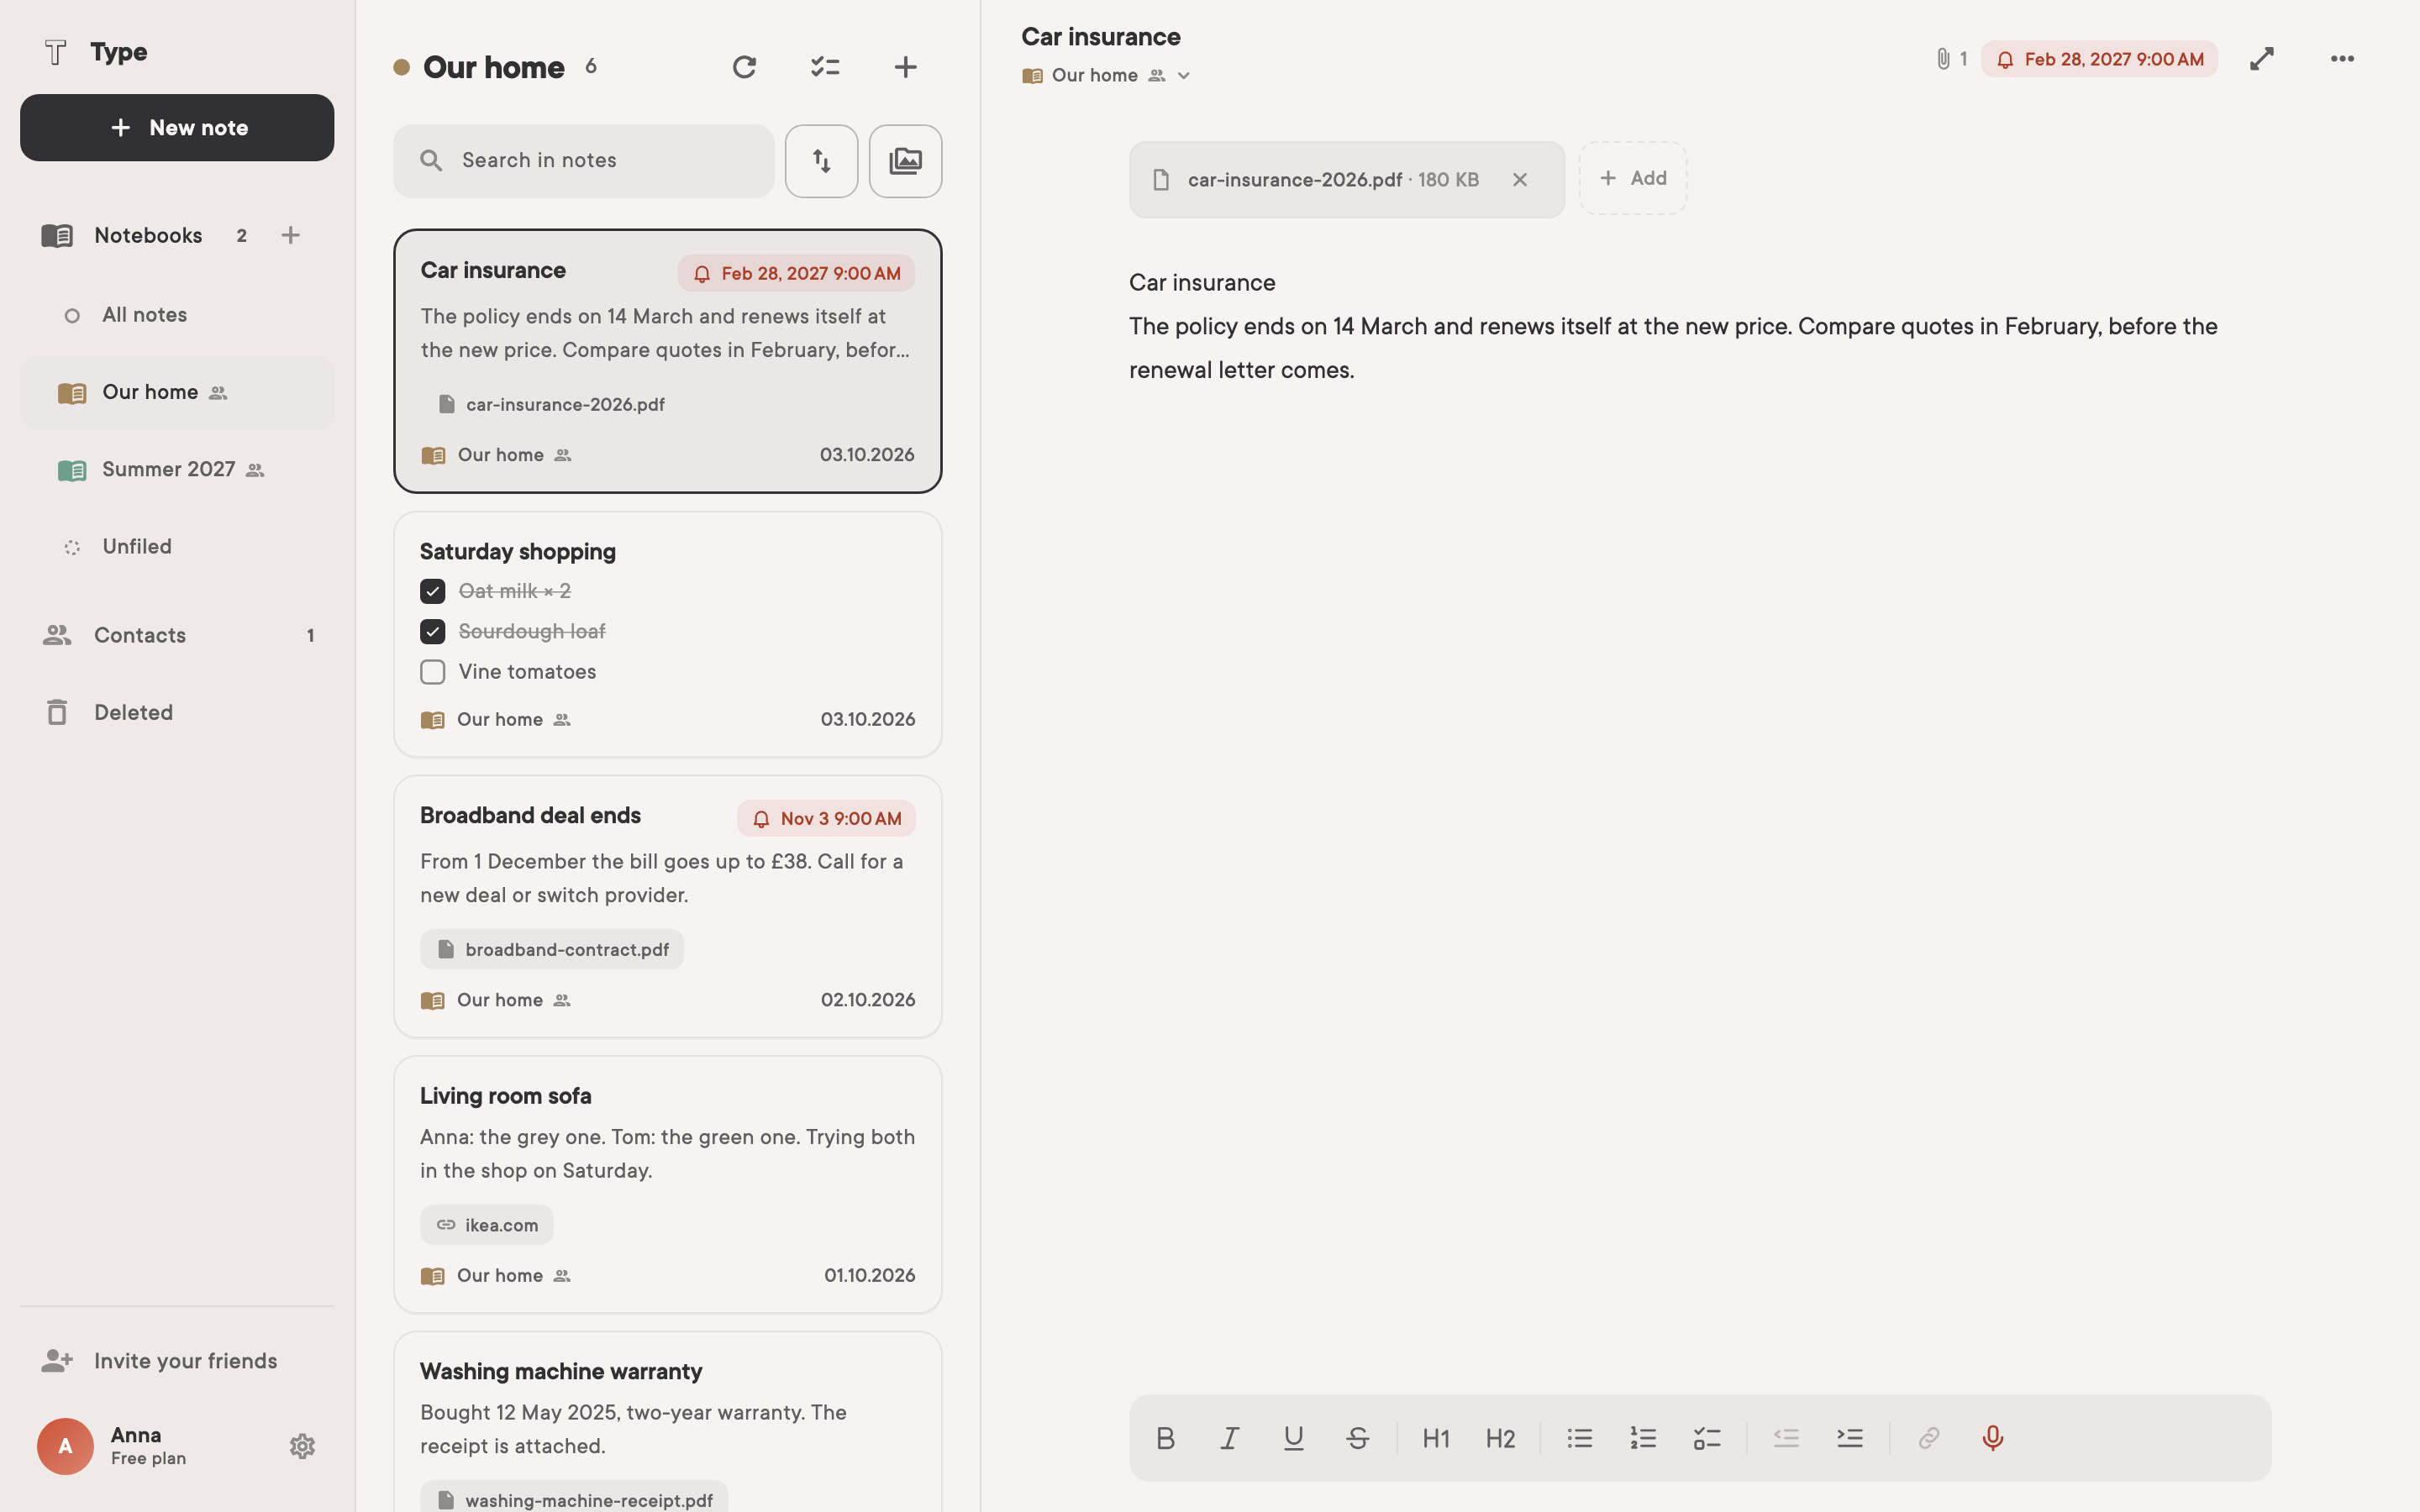
Task: Open Unfiled notes
Action: [177, 547]
